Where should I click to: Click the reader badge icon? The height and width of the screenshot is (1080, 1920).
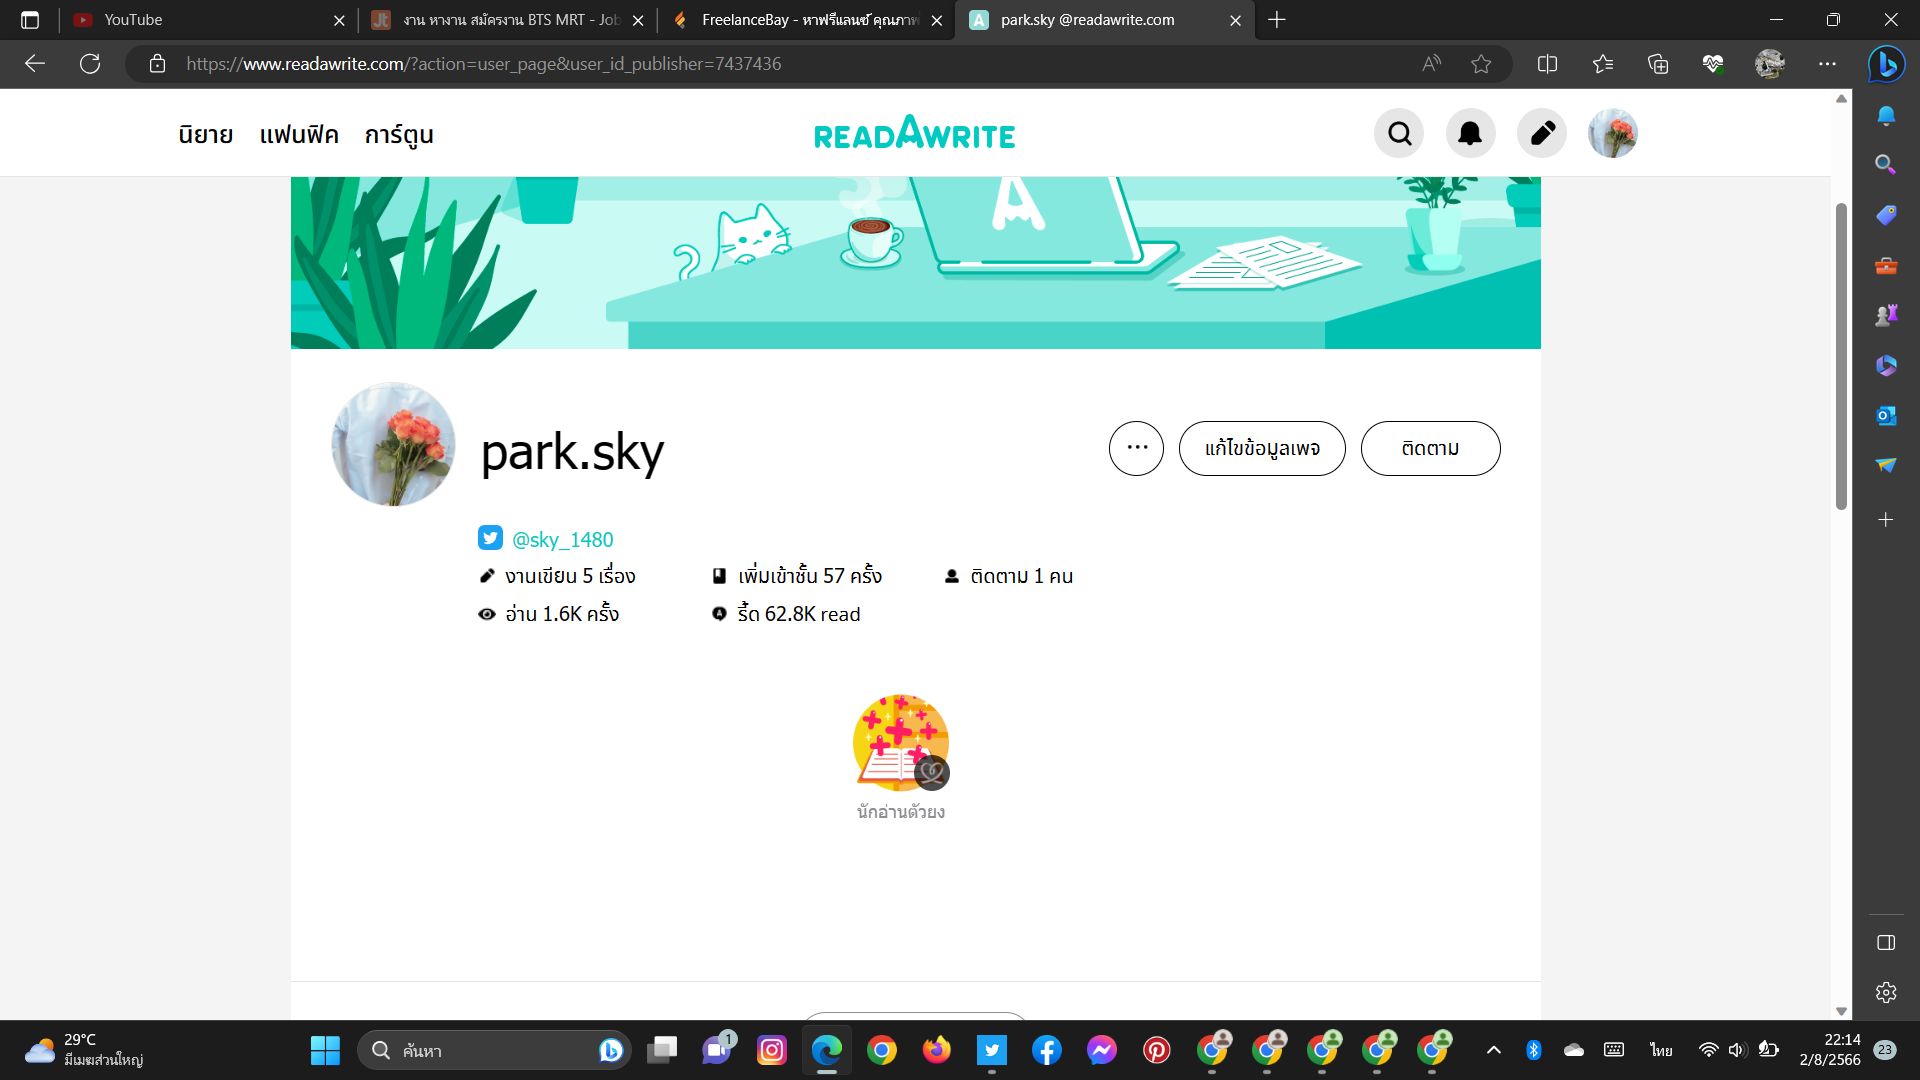tap(900, 742)
